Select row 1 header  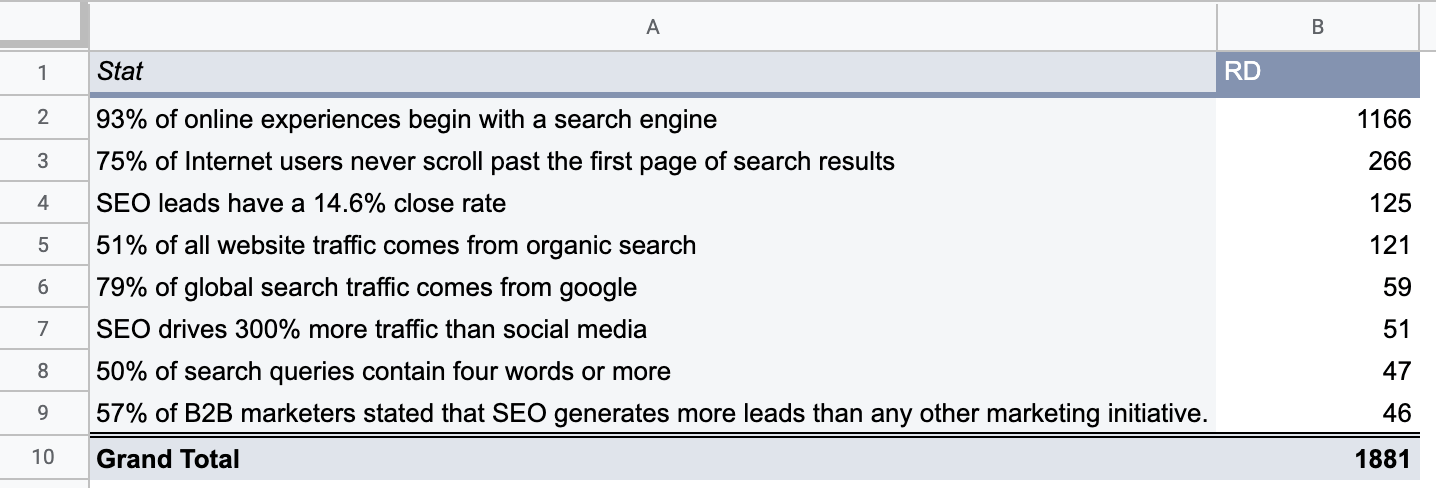(43, 72)
